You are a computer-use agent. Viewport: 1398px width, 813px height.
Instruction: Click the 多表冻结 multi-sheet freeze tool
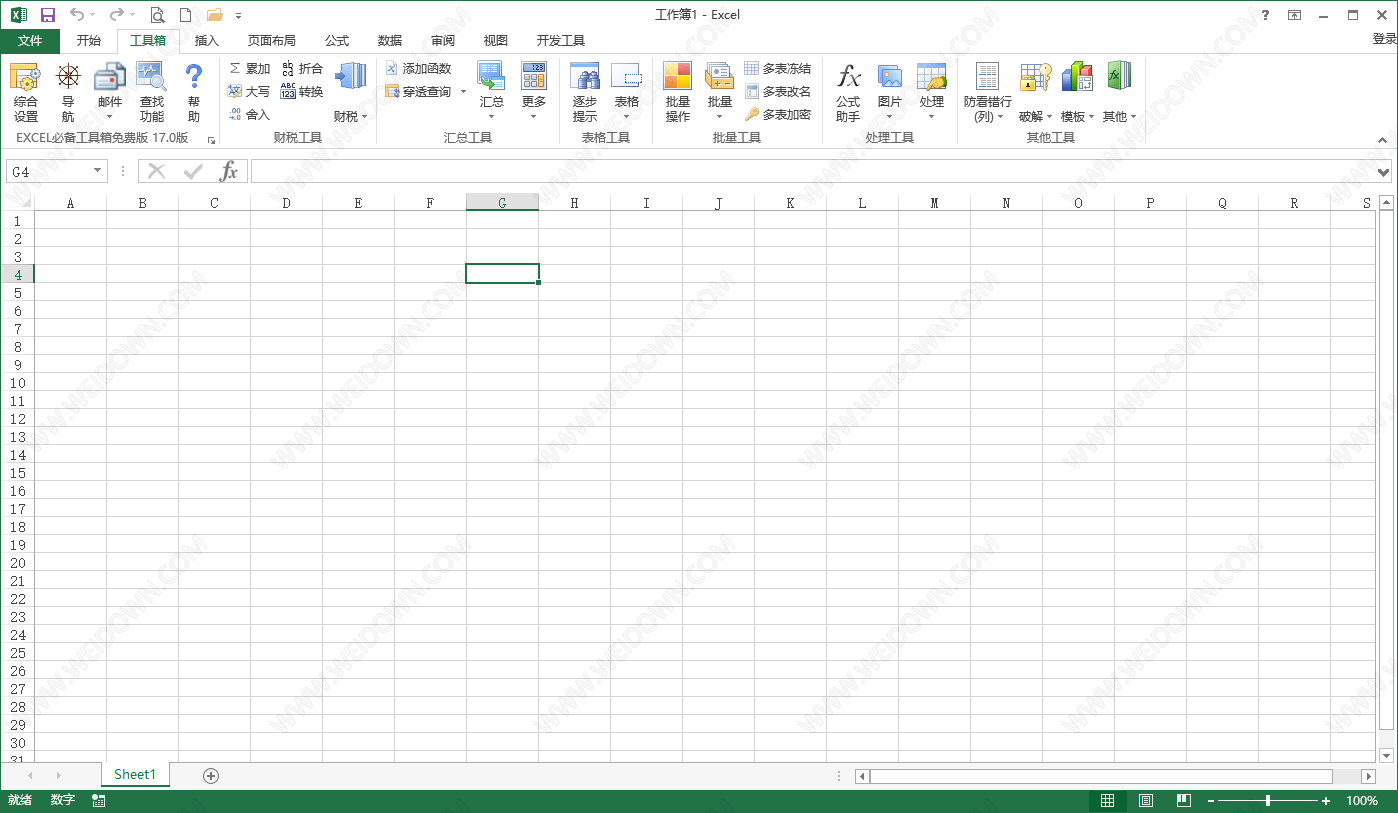point(778,68)
